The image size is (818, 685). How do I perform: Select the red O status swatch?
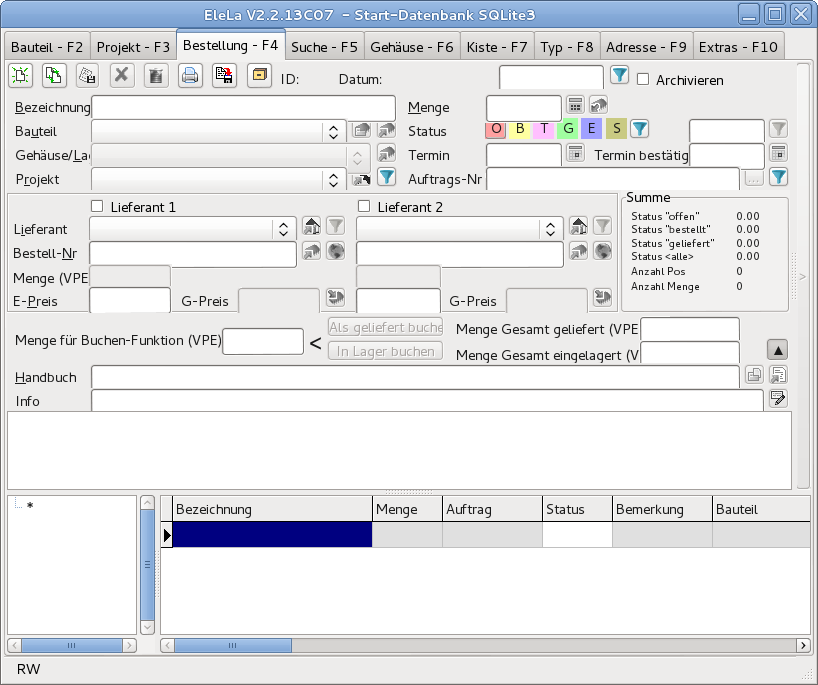click(x=496, y=128)
